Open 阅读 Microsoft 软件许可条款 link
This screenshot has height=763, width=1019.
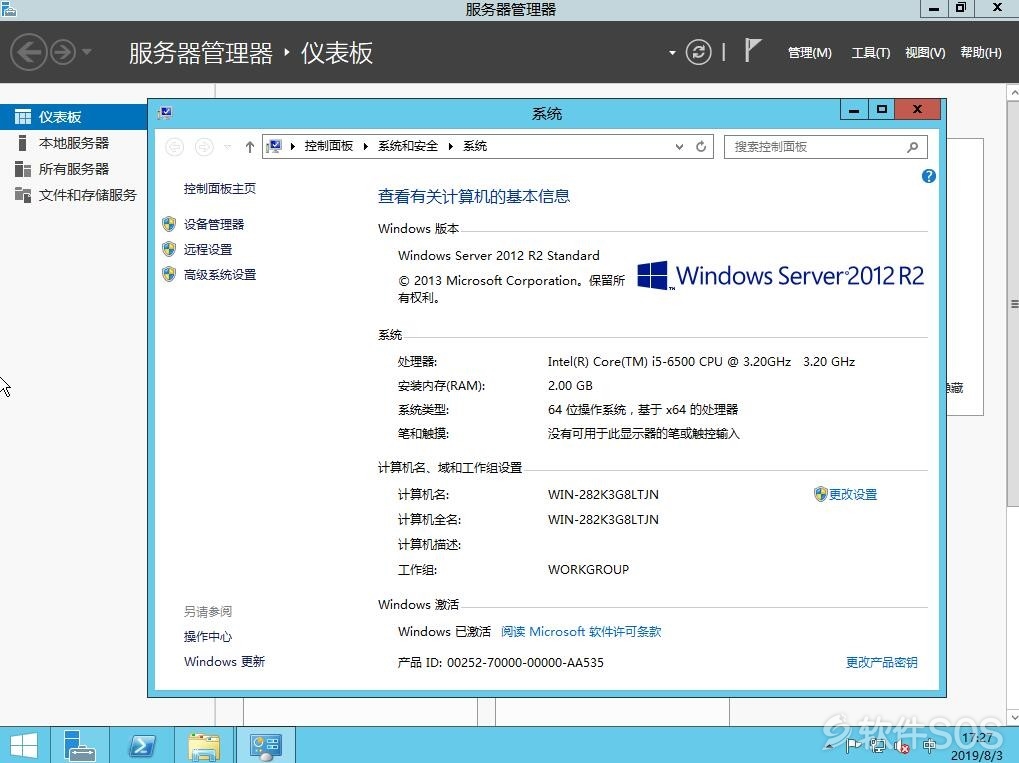pos(581,632)
